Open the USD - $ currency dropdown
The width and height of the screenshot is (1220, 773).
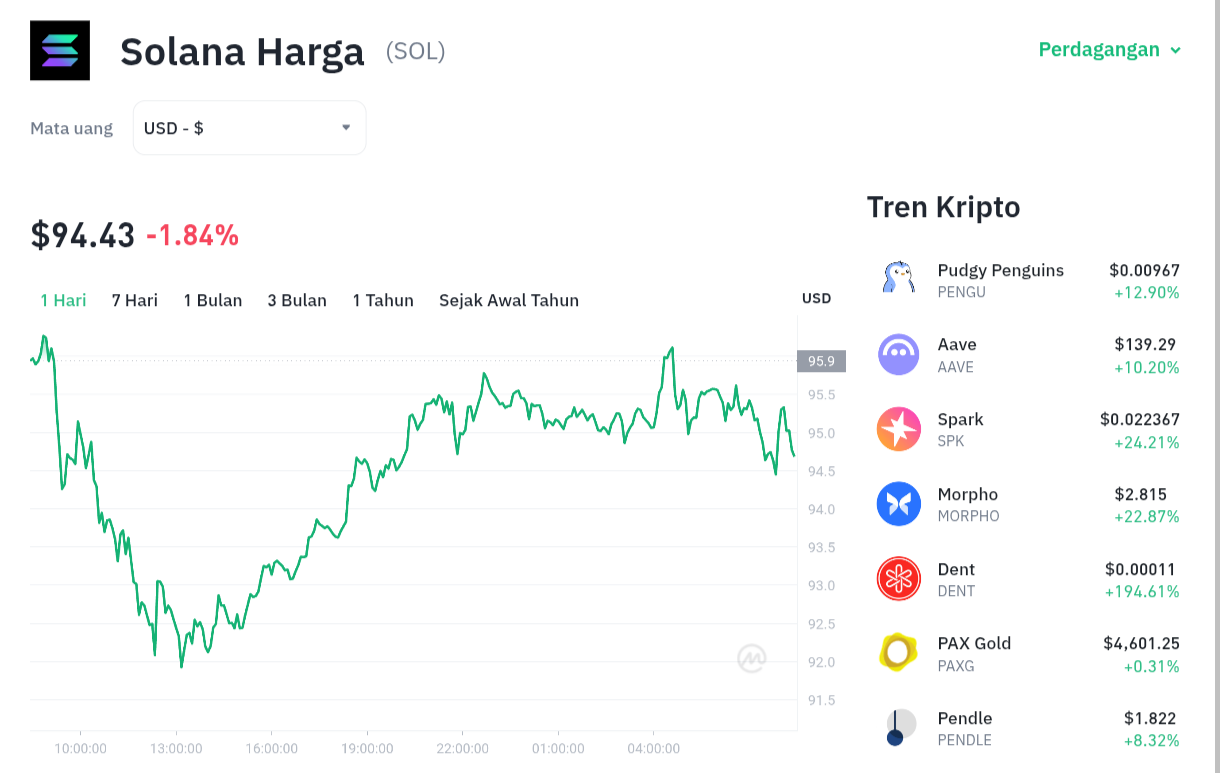click(249, 128)
